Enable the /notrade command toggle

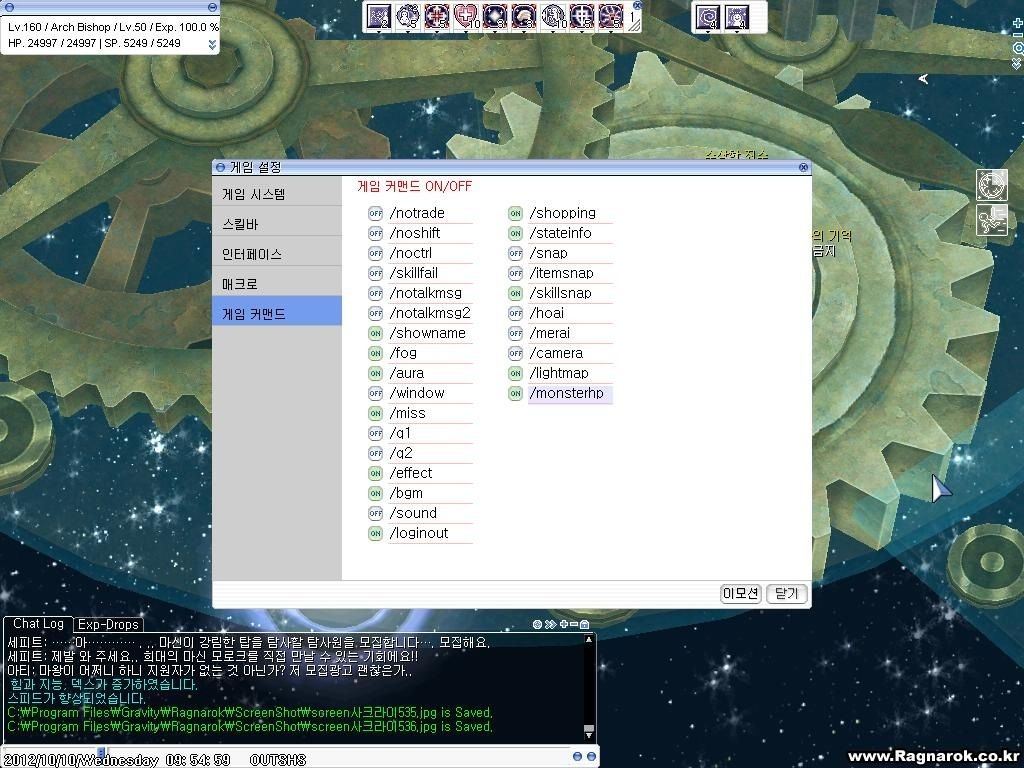coord(374,213)
